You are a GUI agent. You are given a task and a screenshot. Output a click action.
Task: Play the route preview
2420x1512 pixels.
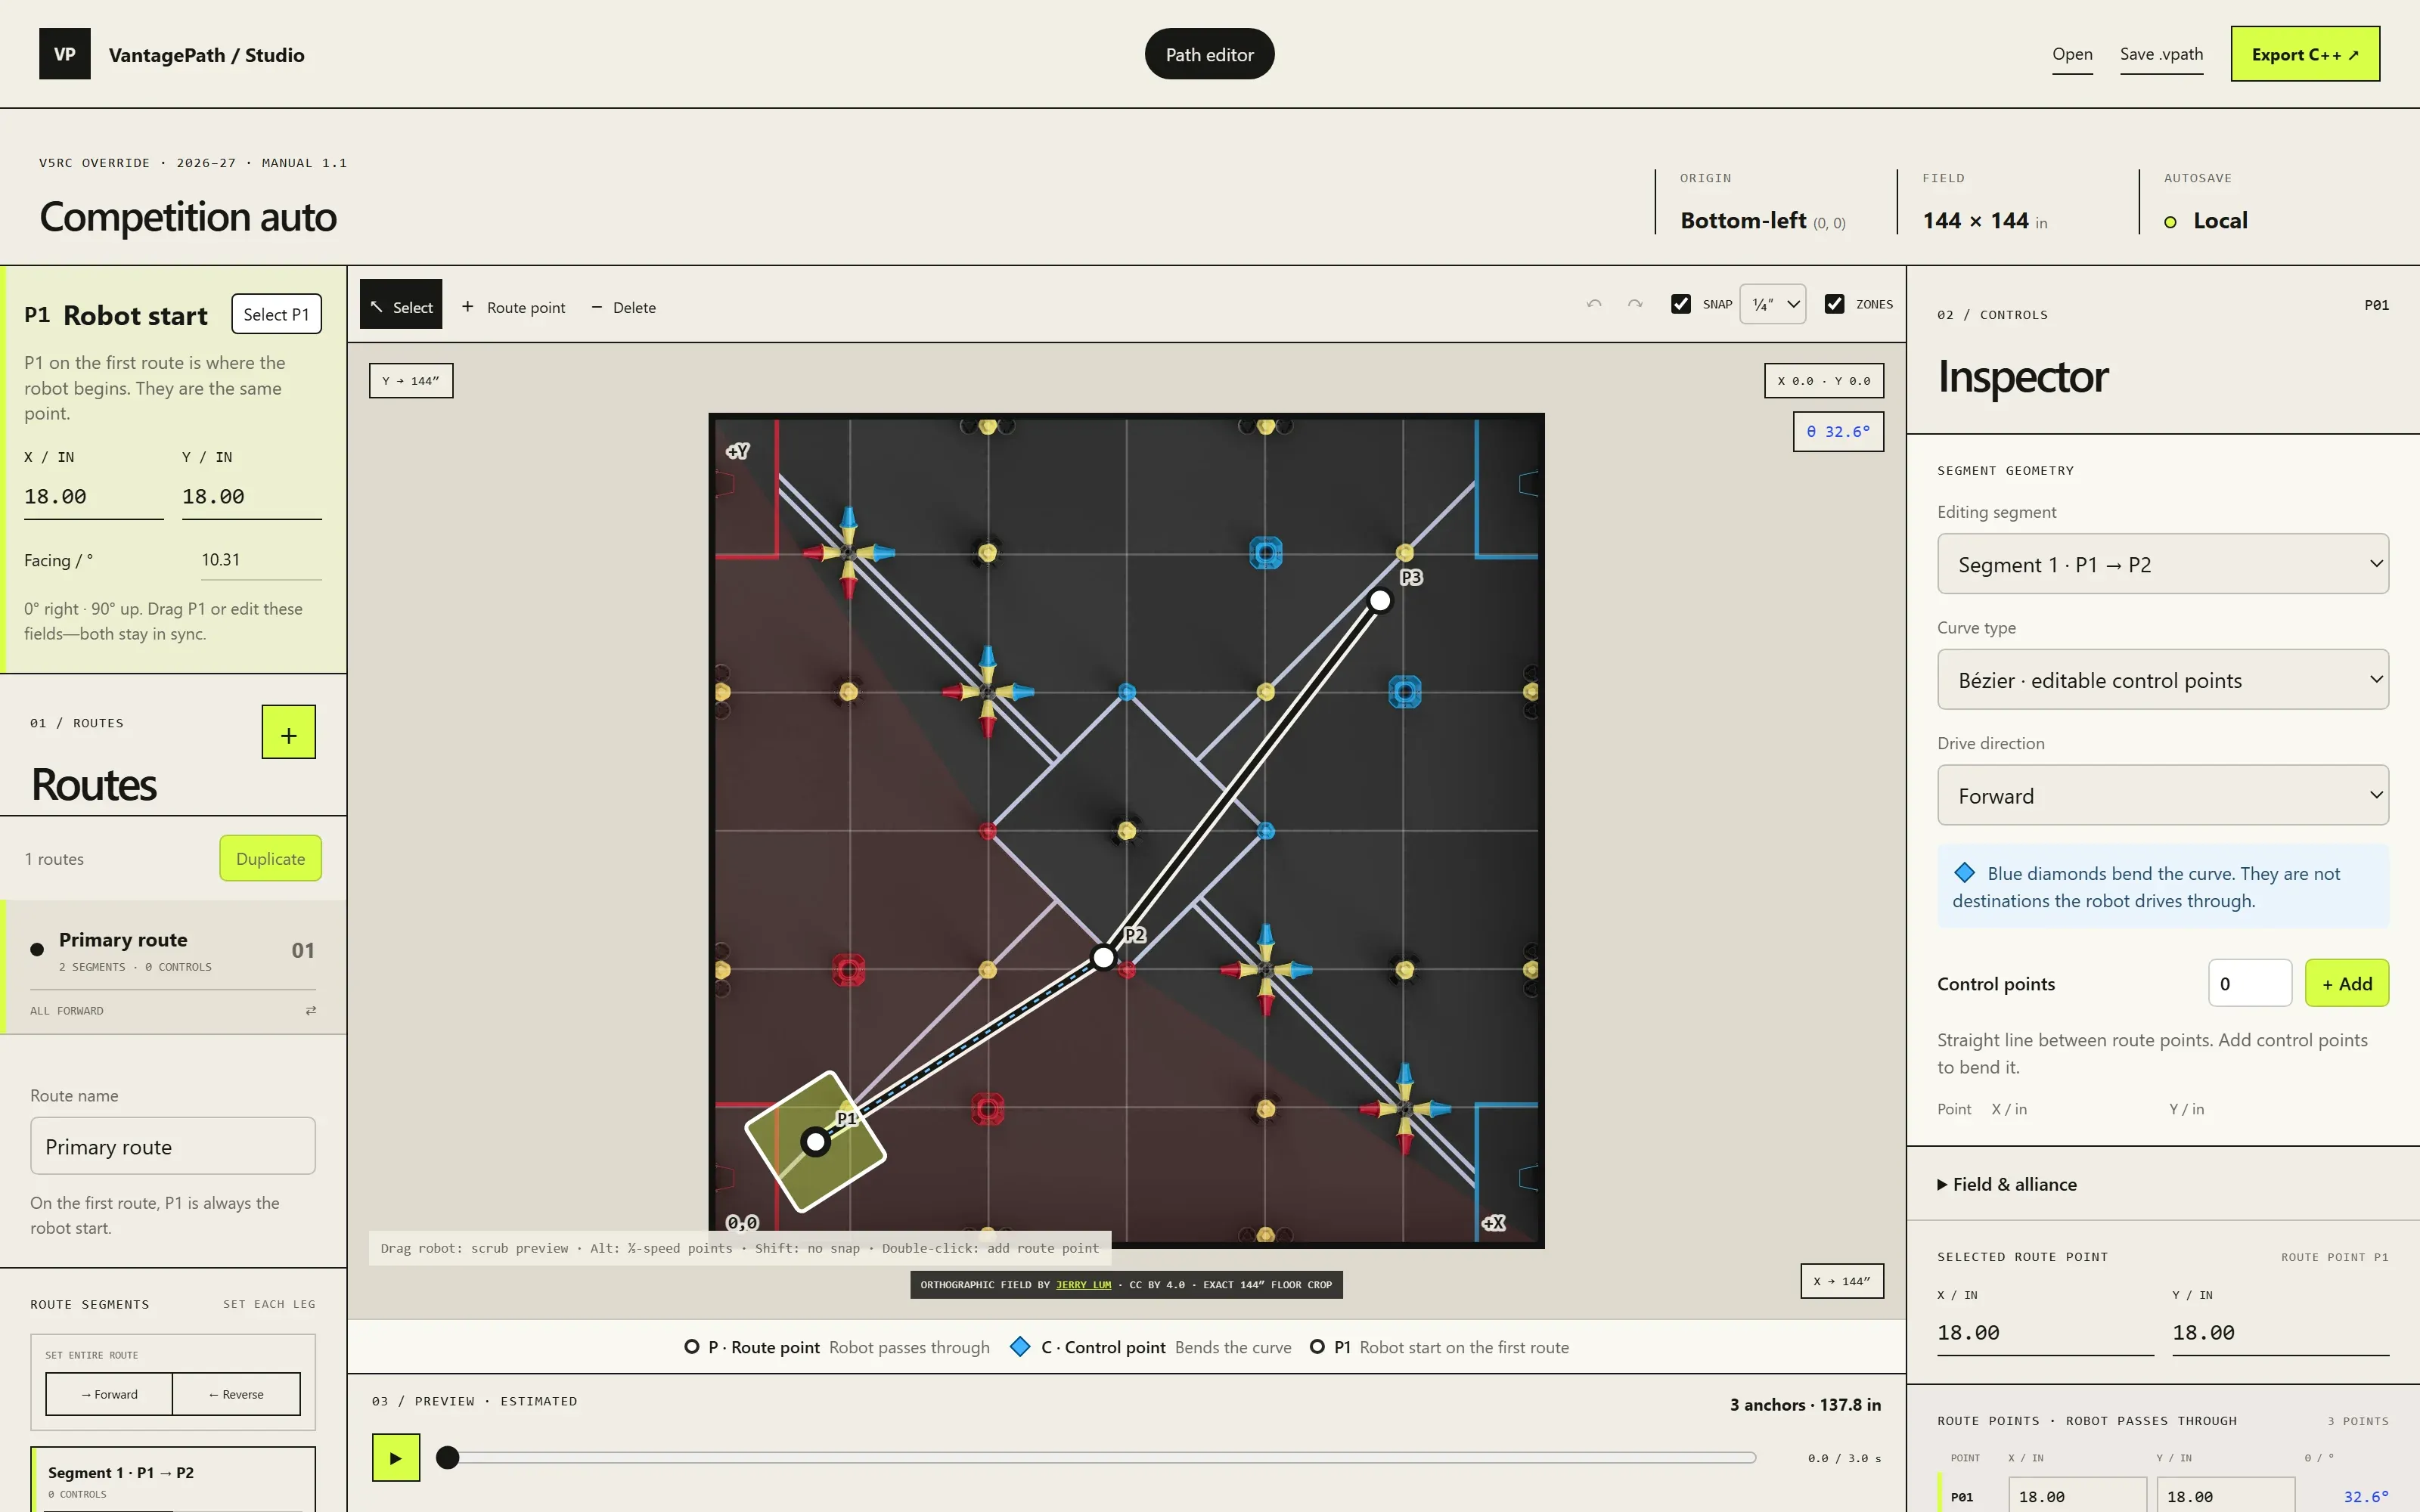pos(396,1458)
